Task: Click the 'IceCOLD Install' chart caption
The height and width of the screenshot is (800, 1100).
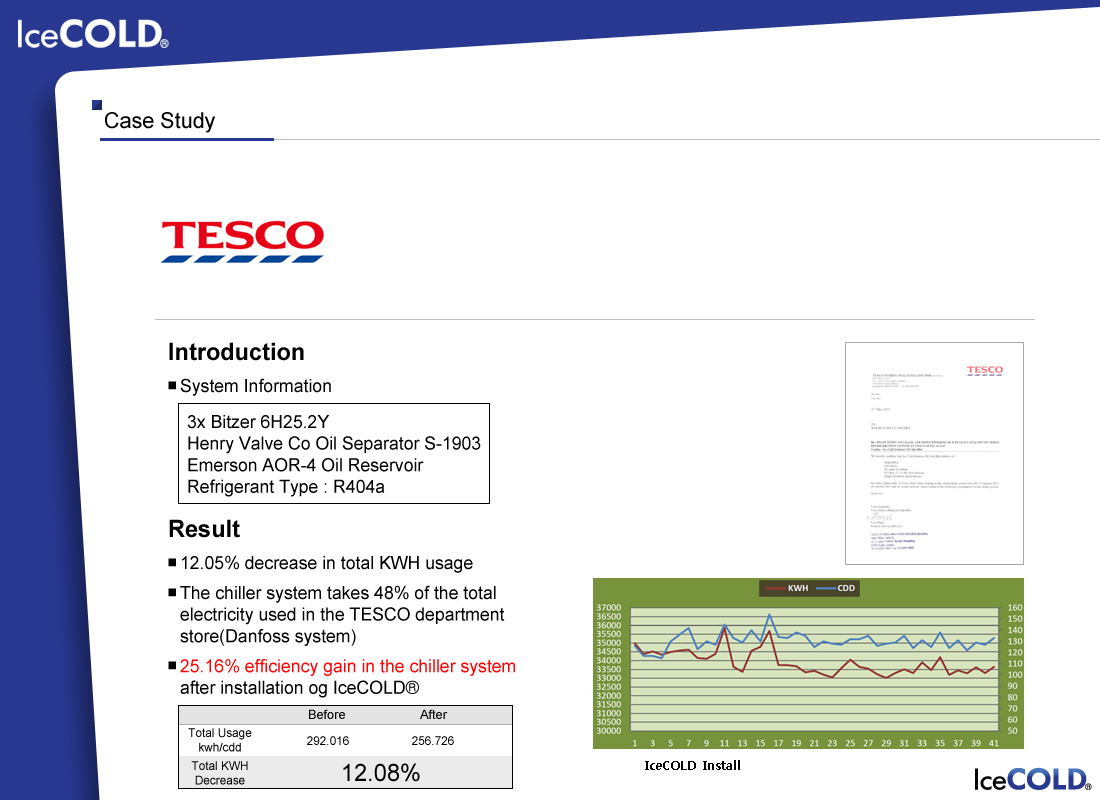Action: click(x=692, y=766)
